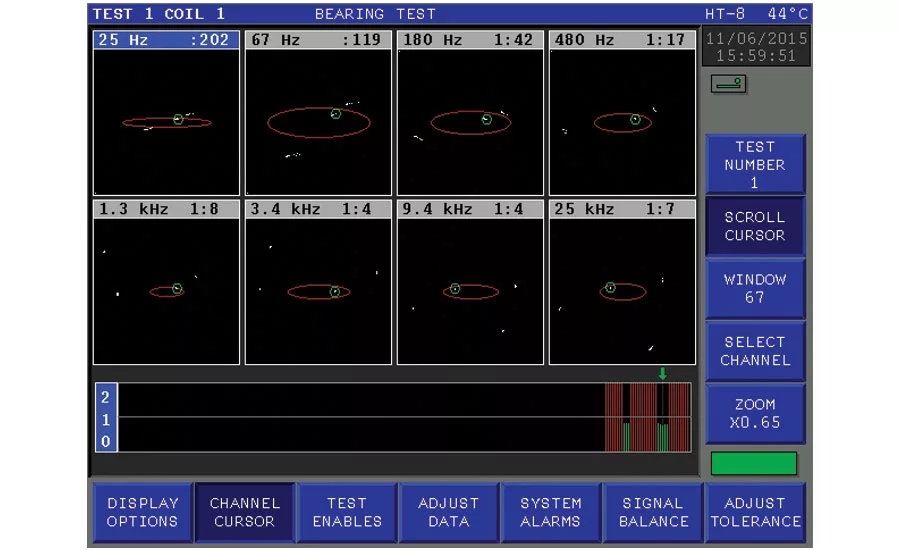The height and width of the screenshot is (550, 900).
Task: Click the Zoom X0.65 button
Action: pos(755,413)
